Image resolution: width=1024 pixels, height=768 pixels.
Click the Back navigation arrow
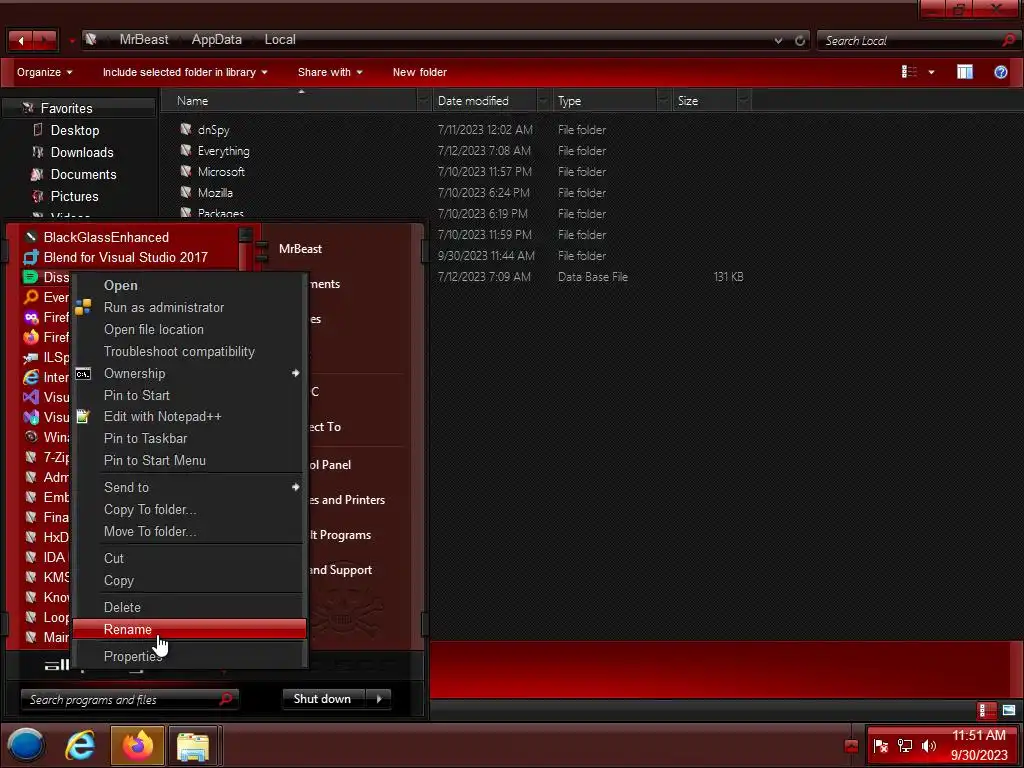click(21, 40)
